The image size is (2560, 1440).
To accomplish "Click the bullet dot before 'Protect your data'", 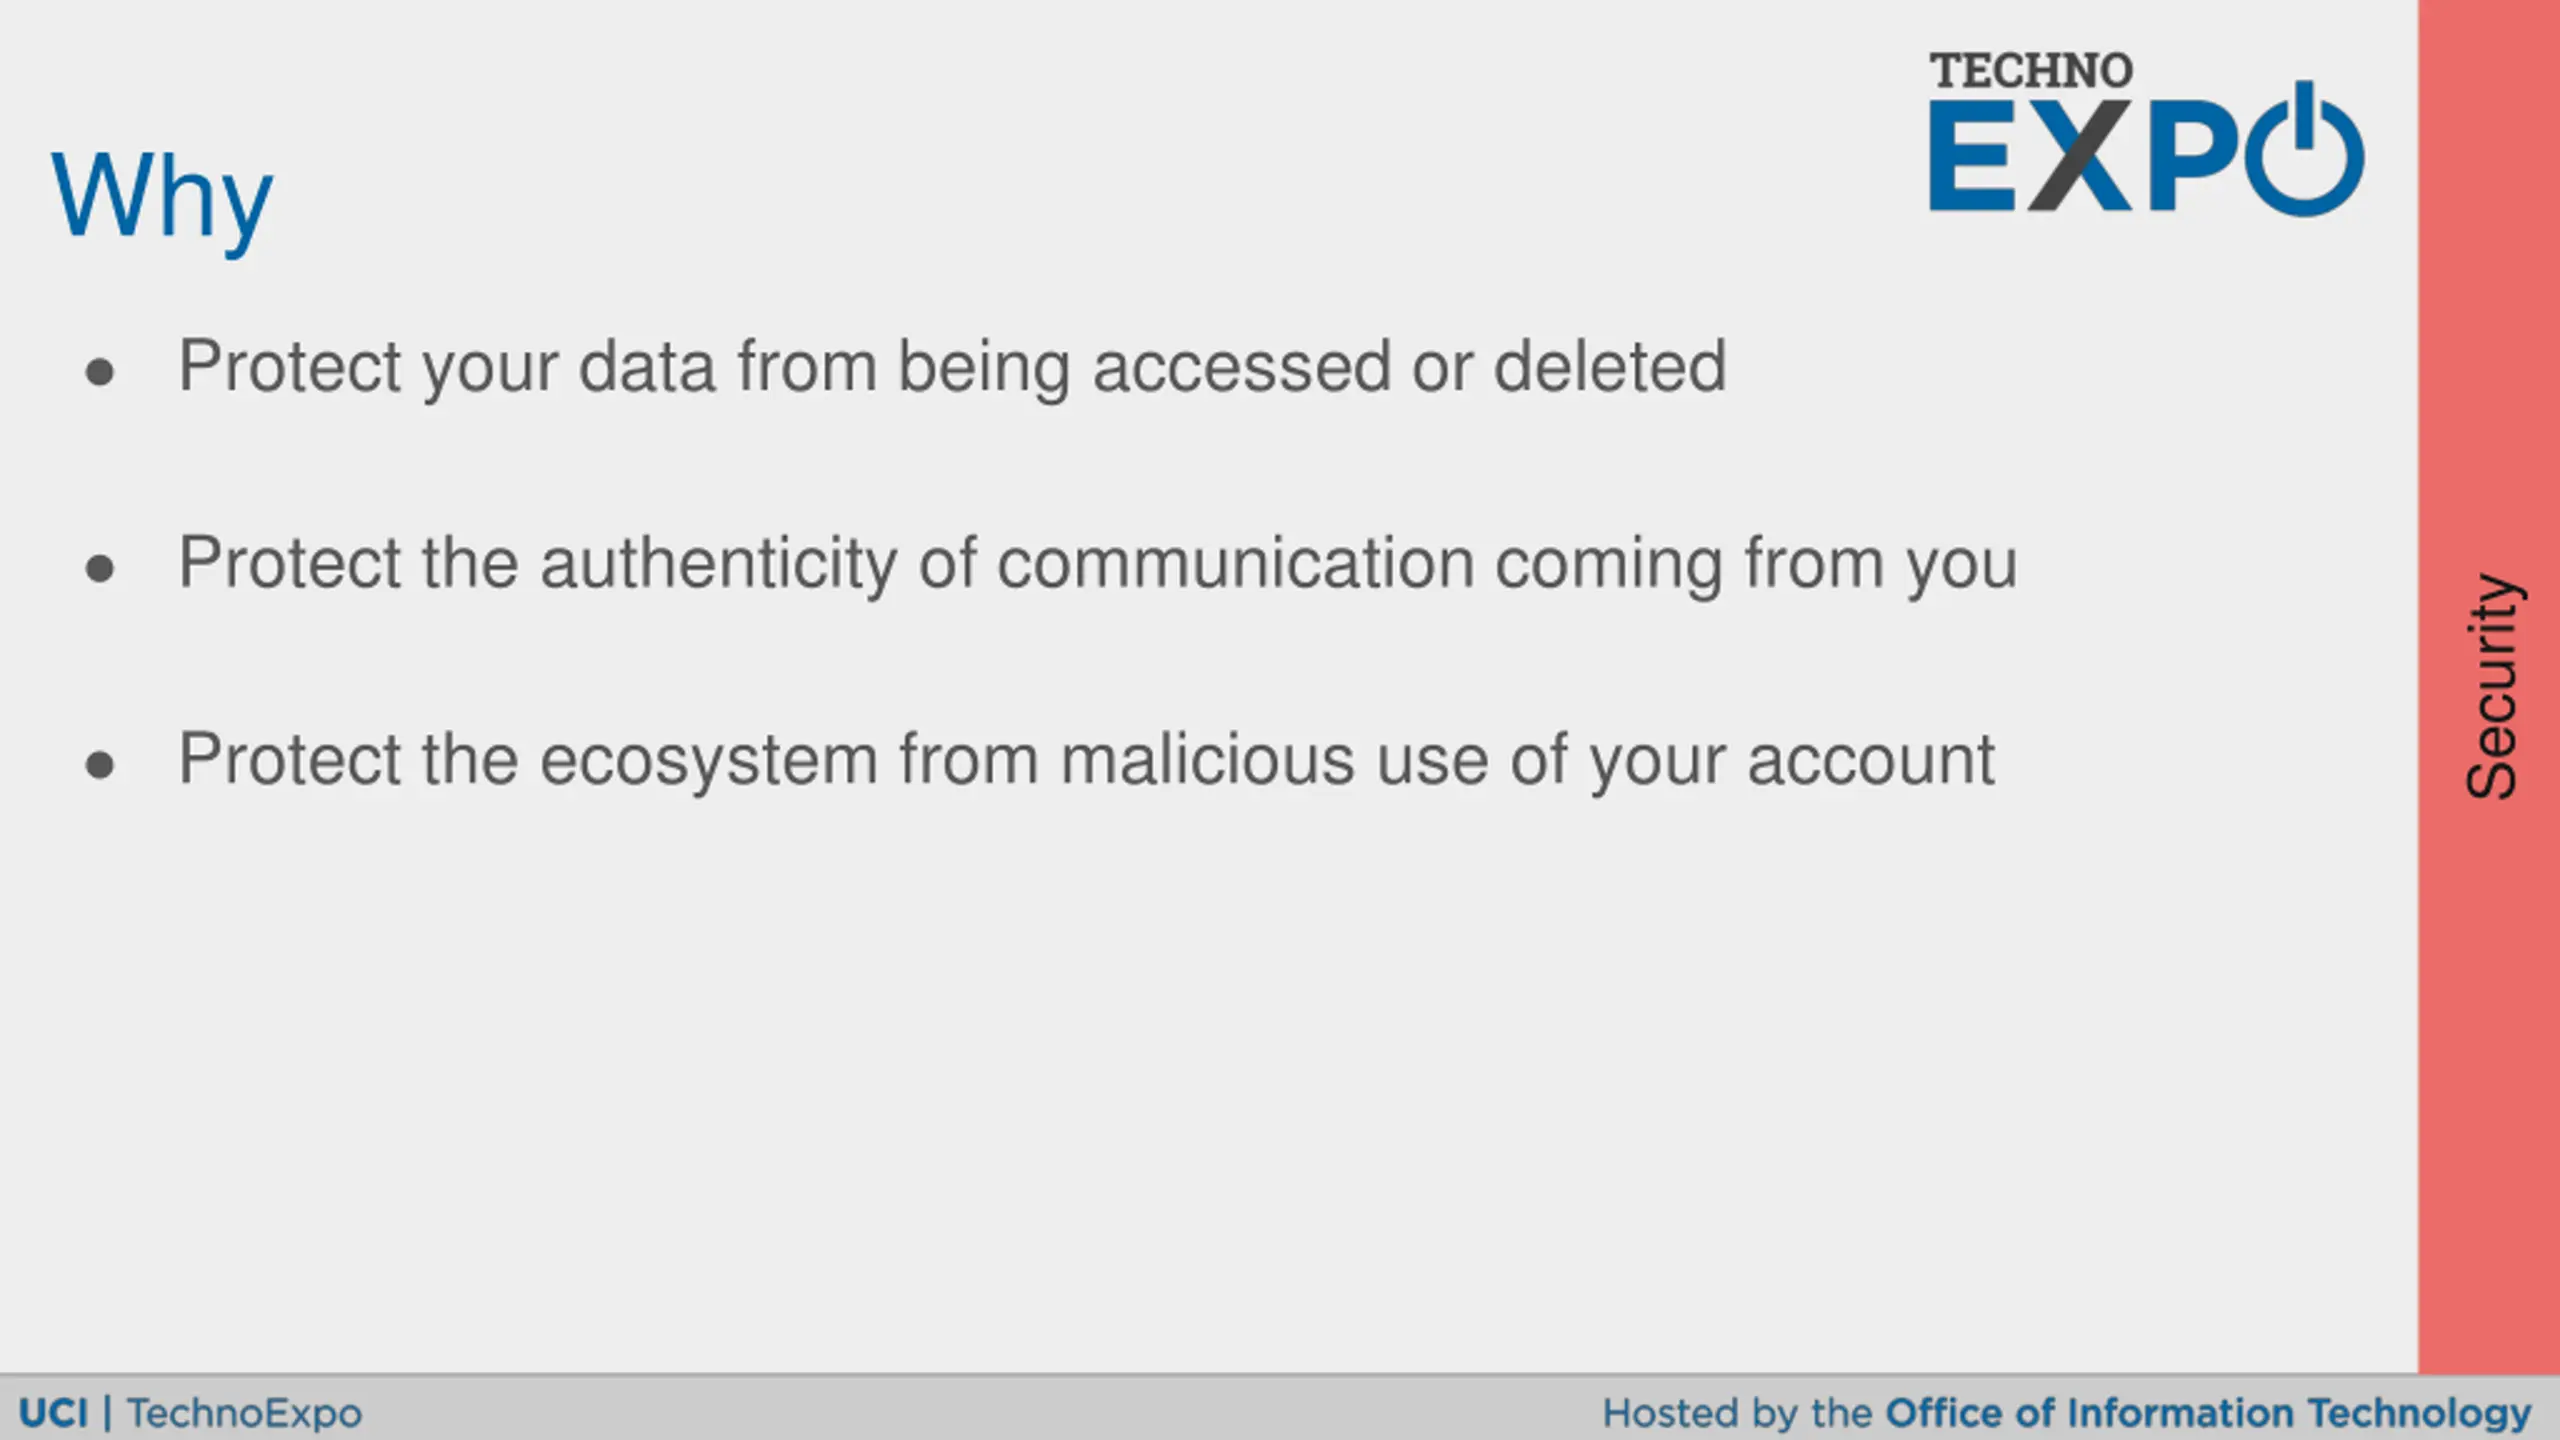I will point(99,373).
